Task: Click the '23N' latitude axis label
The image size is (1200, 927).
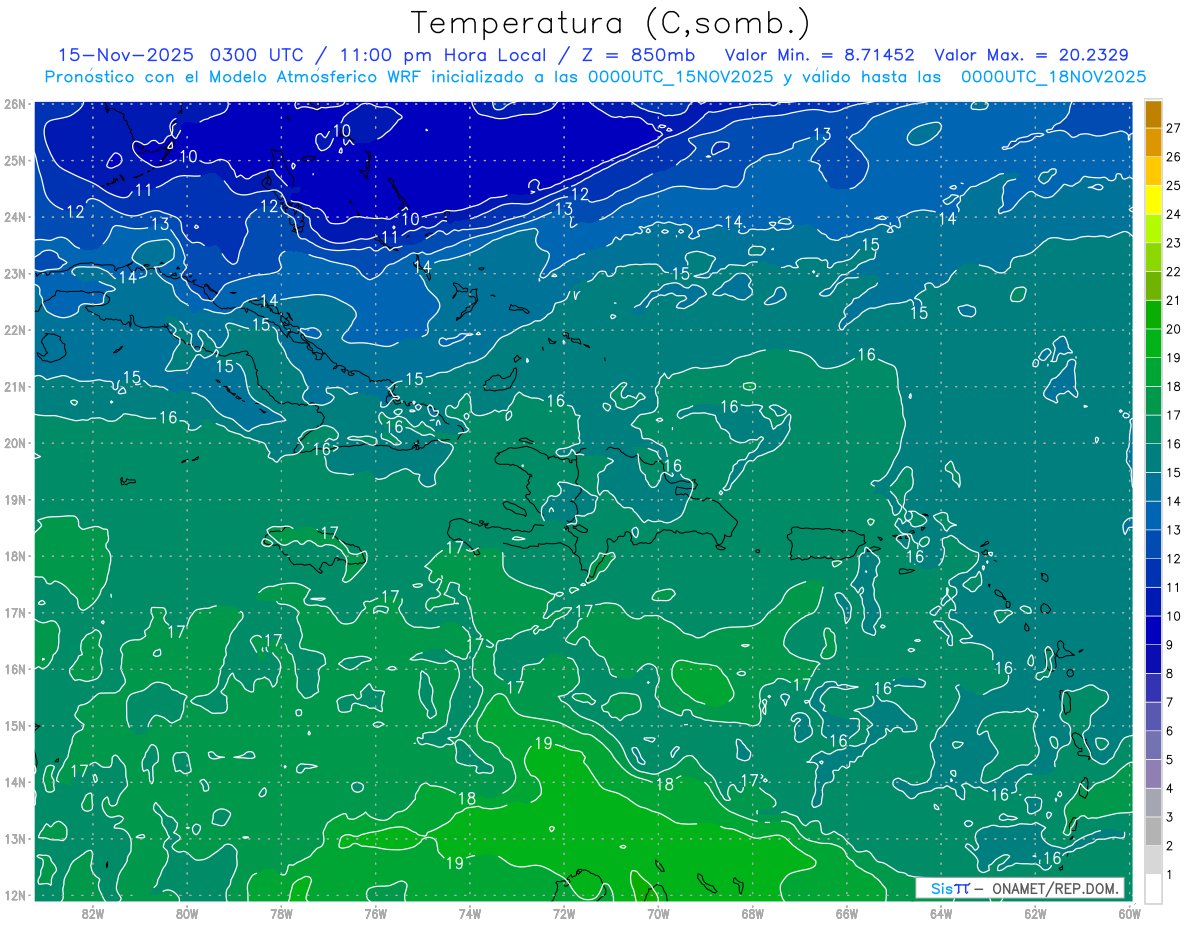Action: pos(14,273)
